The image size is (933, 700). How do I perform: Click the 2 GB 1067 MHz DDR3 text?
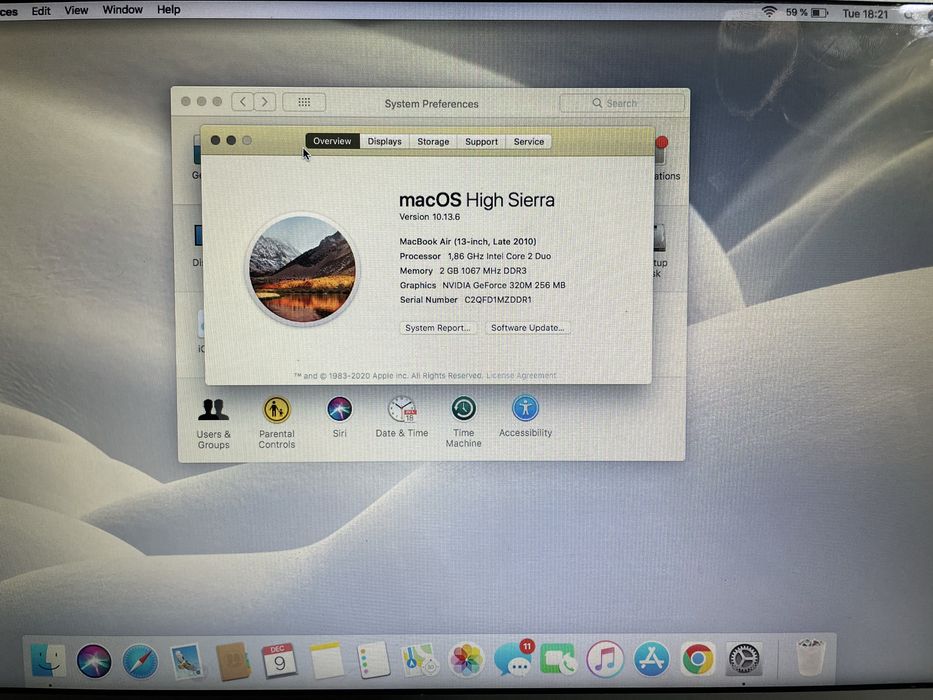pyautogui.click(x=483, y=271)
